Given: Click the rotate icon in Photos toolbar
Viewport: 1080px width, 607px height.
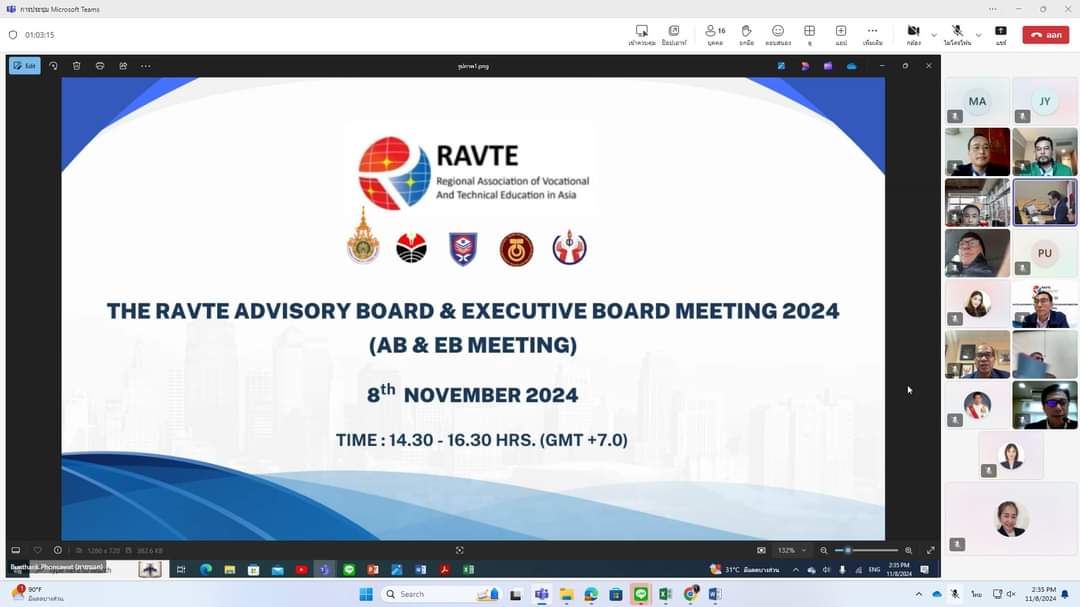Looking at the screenshot, I should (x=54, y=66).
